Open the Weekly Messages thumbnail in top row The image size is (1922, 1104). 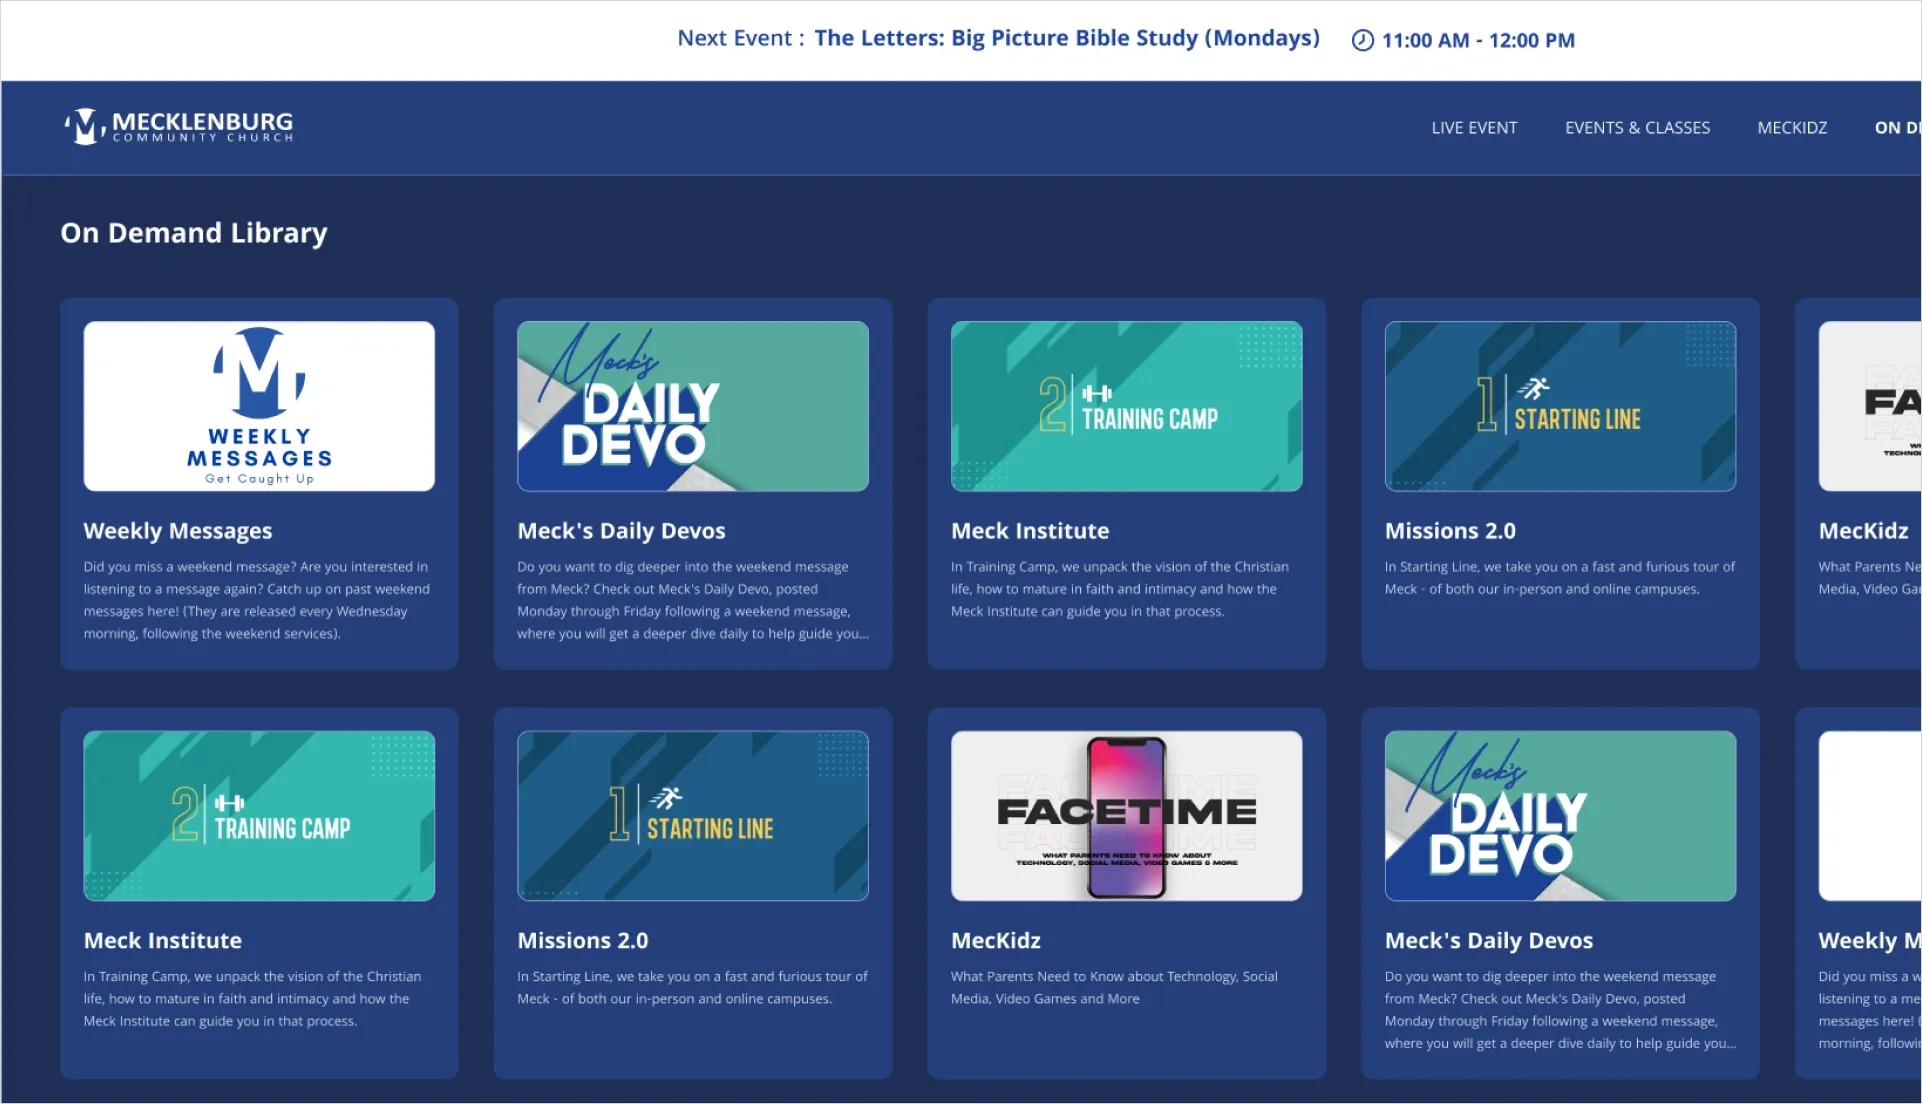[259, 406]
